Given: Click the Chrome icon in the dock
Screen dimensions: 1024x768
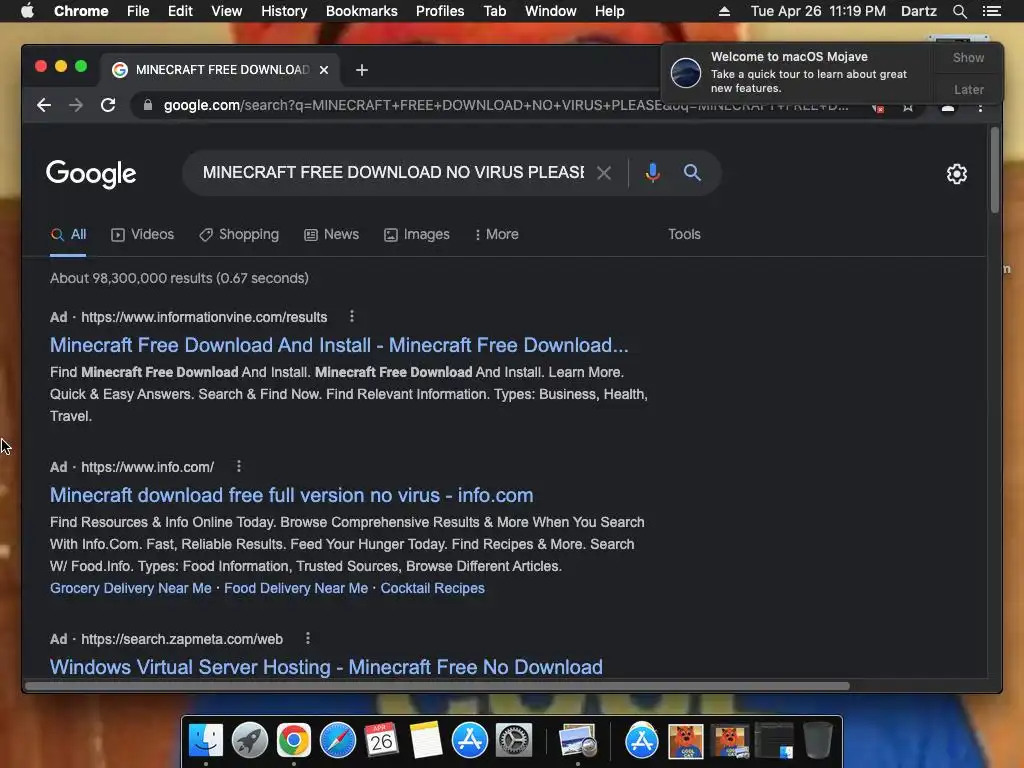Looking at the screenshot, I should coord(293,741).
